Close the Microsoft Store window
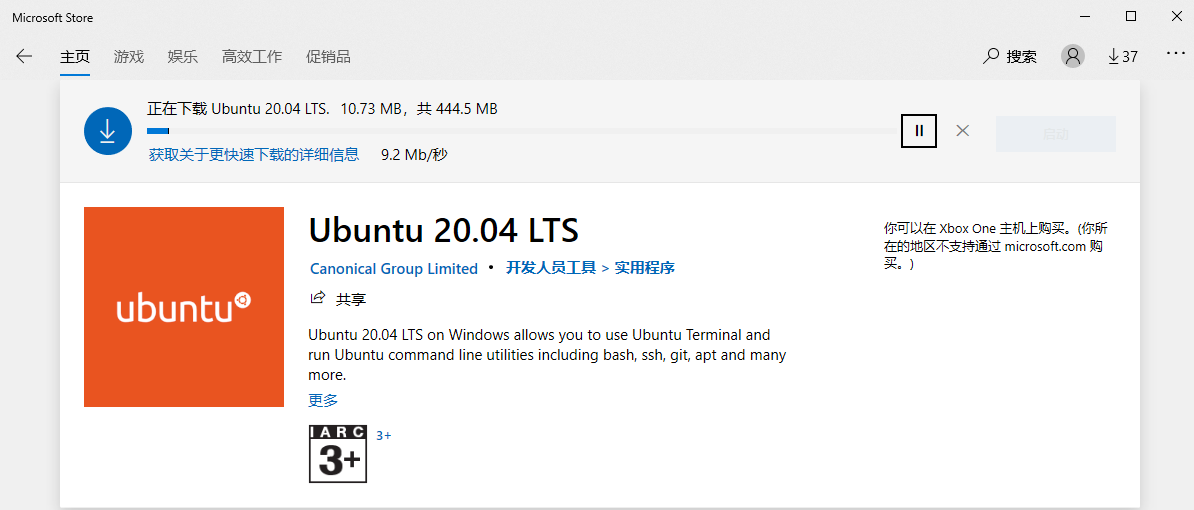 pos(1177,16)
